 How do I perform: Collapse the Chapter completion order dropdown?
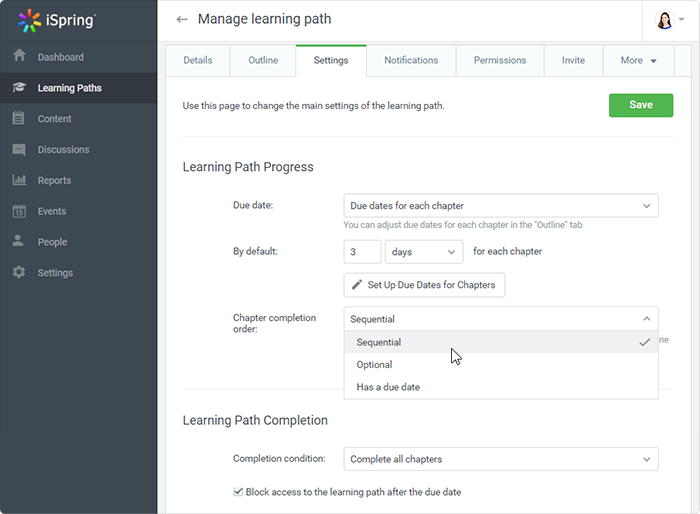[501, 319]
